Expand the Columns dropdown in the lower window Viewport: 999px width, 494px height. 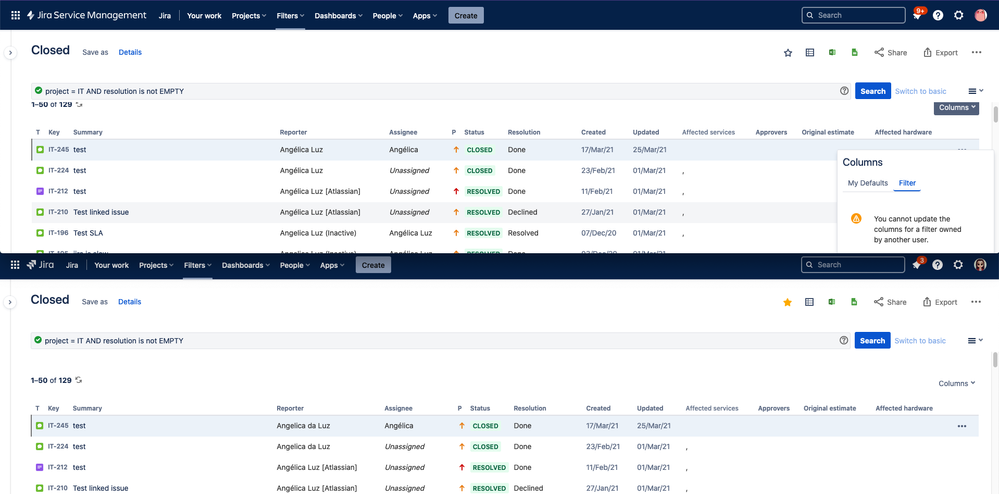pyautogui.click(x=956, y=383)
